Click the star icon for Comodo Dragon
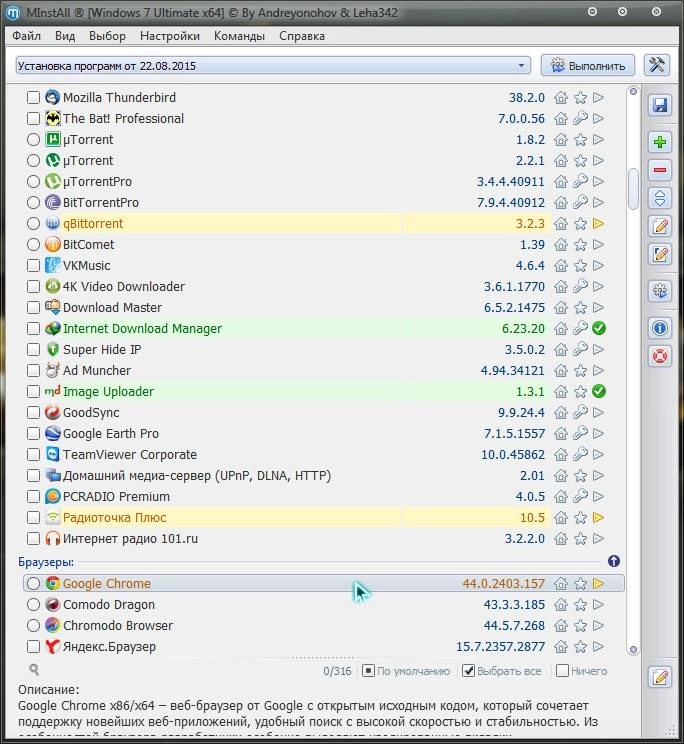 tap(580, 605)
